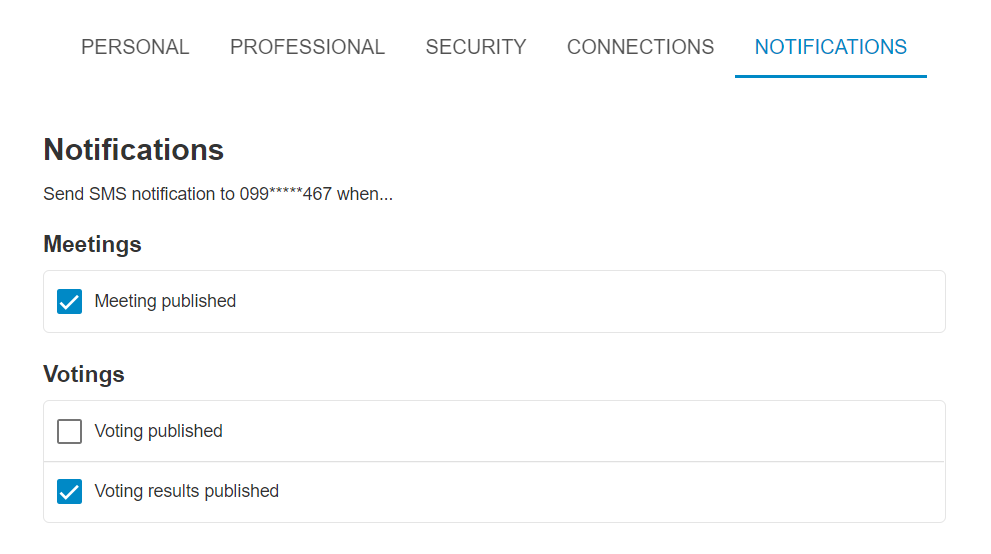Viewport: 991px width, 554px height.
Task: Click the blue underline beneath NOTIFICATIONS tab
Action: (830, 76)
